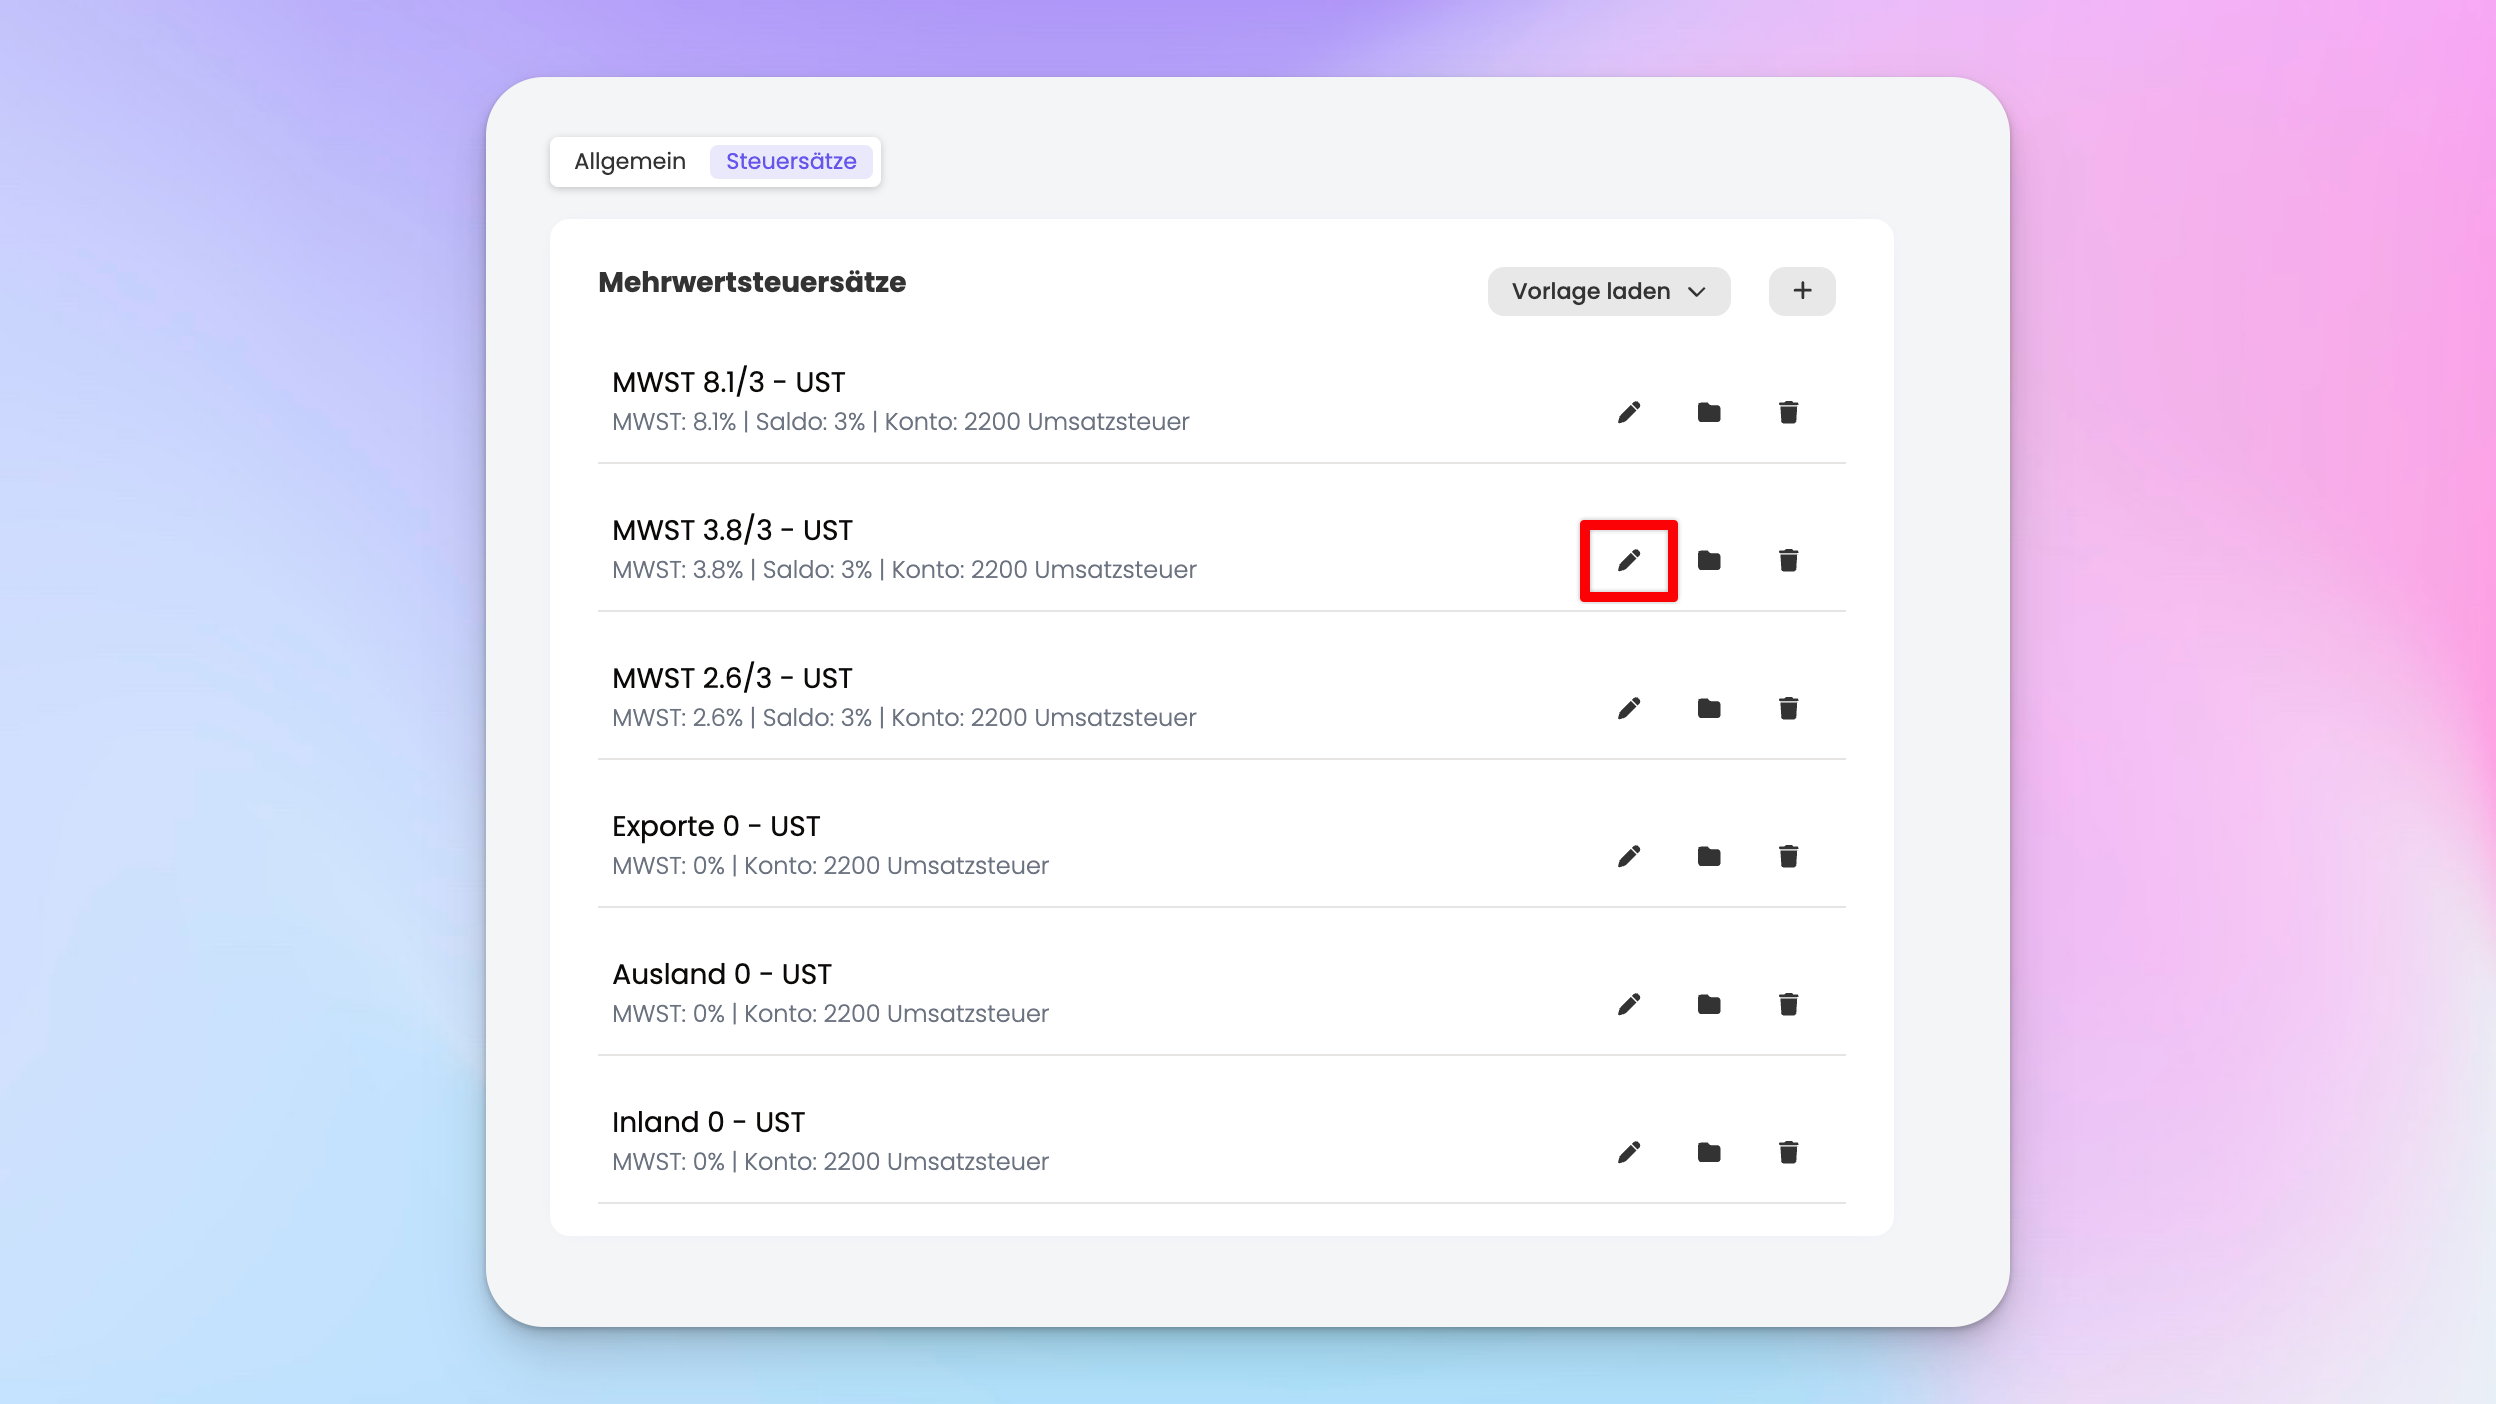
Task: Click folder icon for MWST 2.6/3 - UST
Action: 1708,708
